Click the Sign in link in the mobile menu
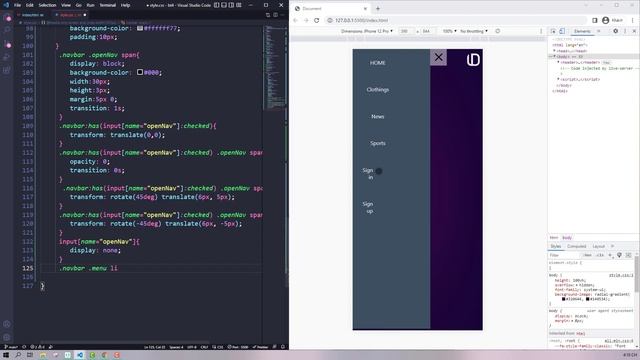Image resolution: width=640 pixels, height=360 pixels. [368, 174]
